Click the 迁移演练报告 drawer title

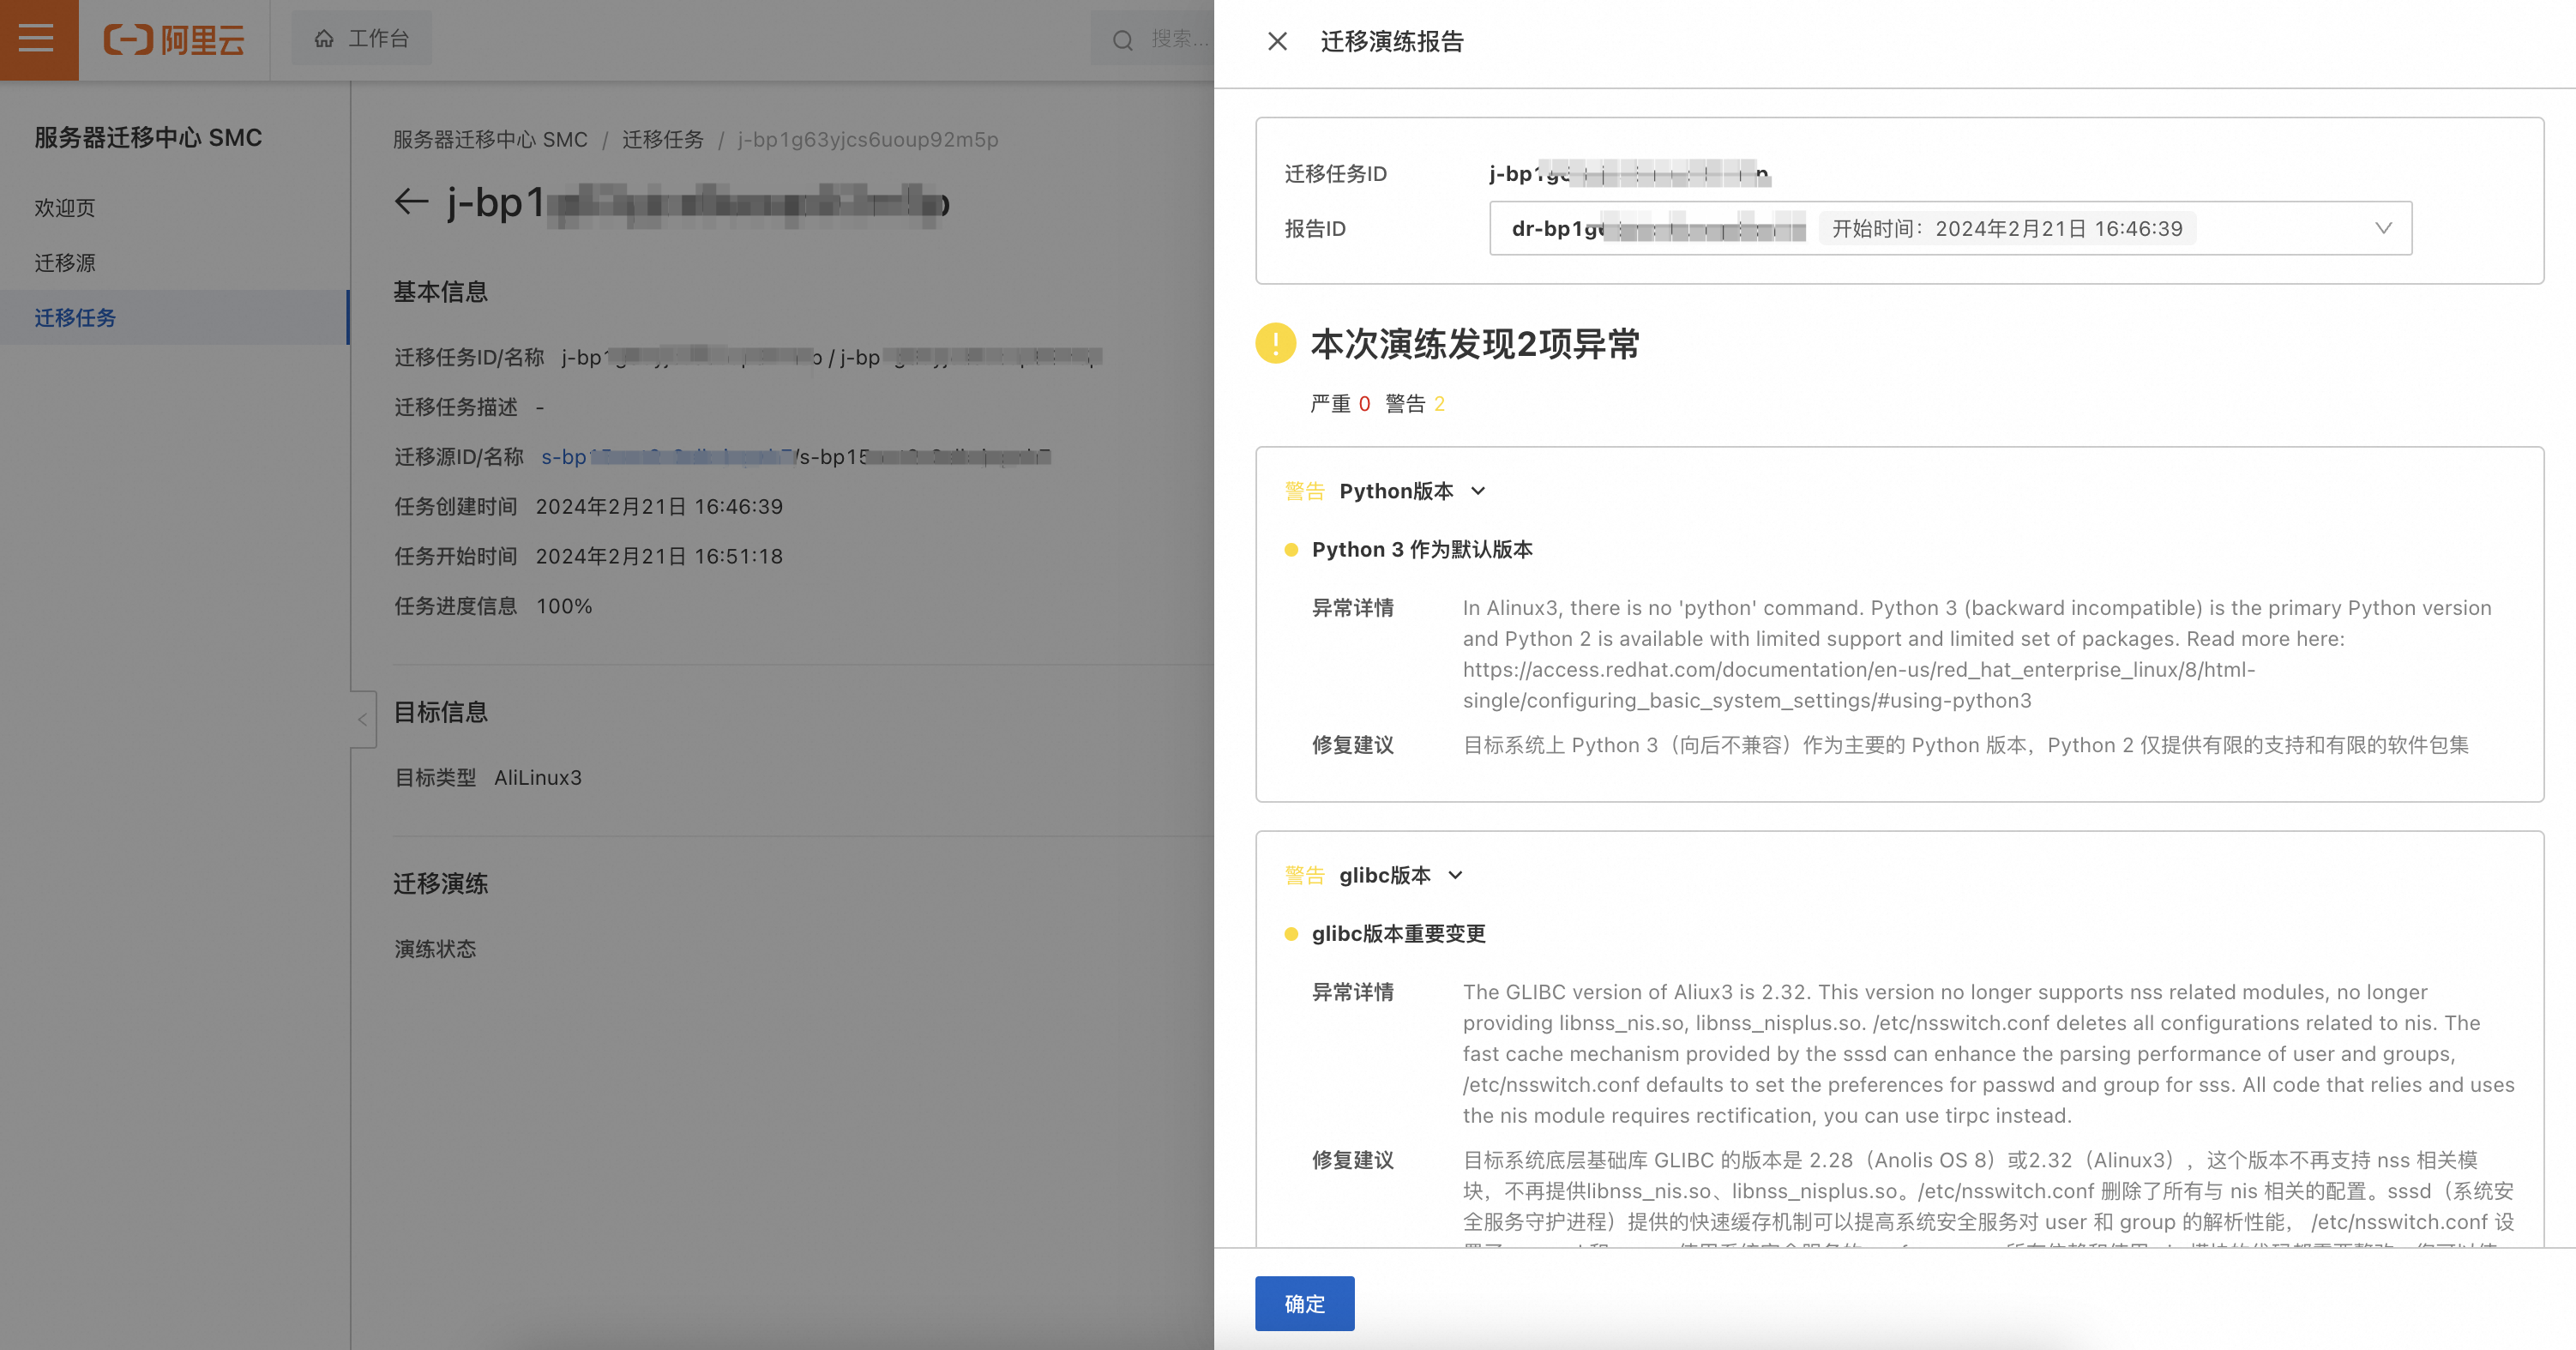tap(1392, 41)
